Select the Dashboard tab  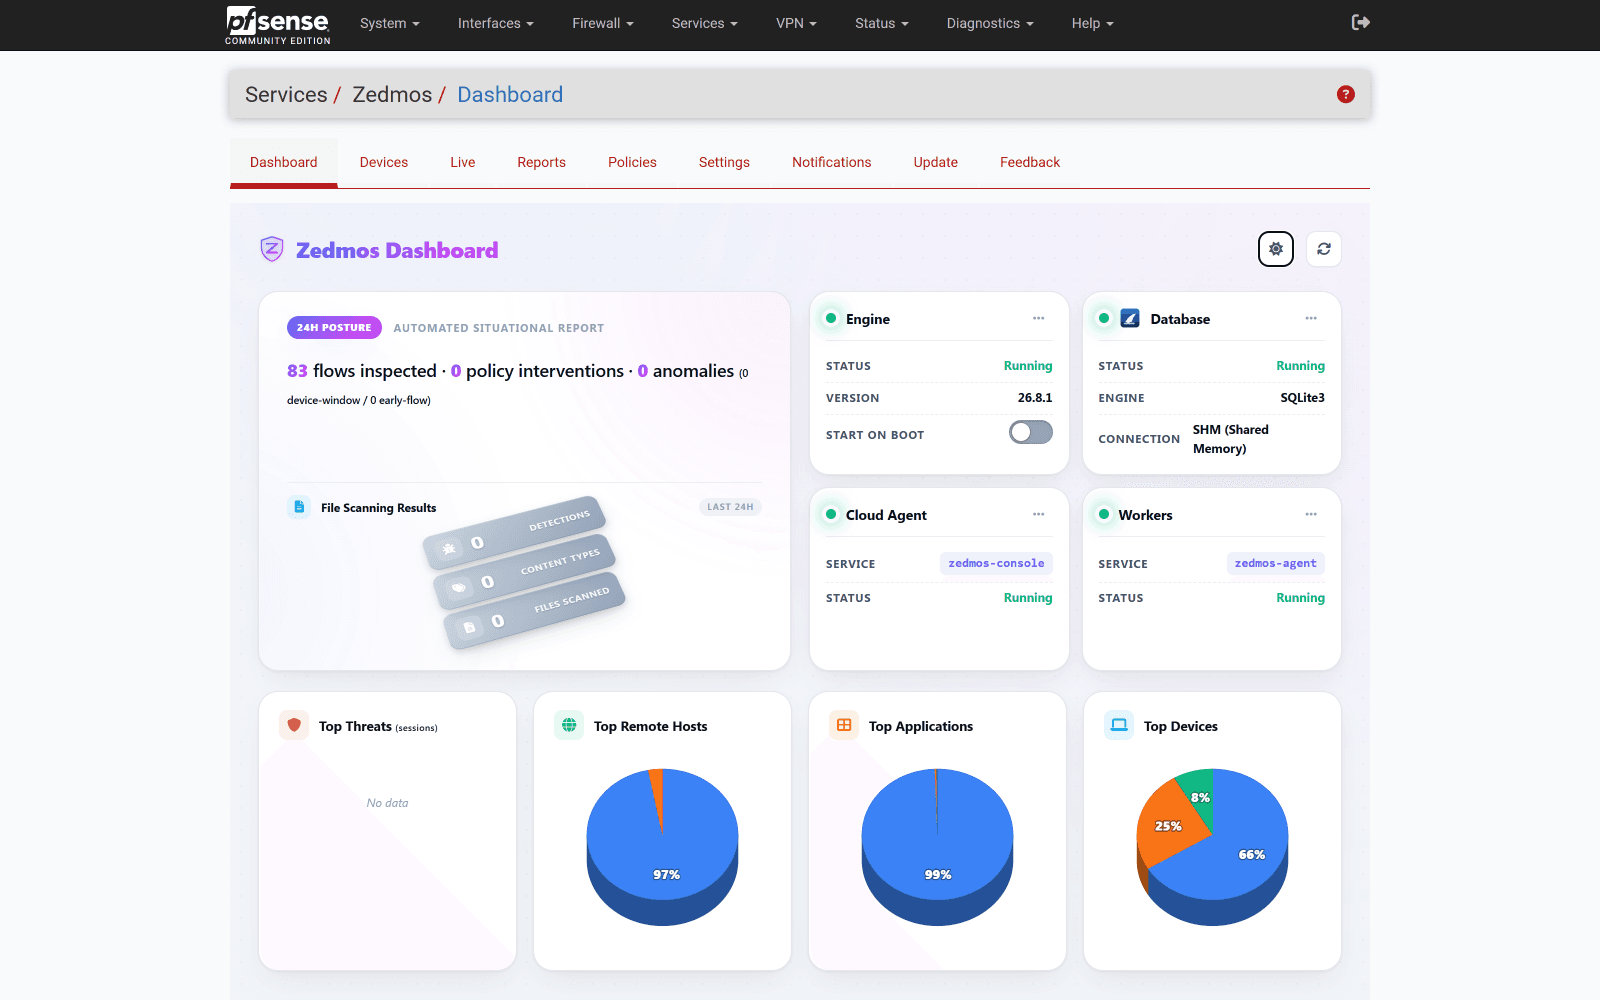pyautogui.click(x=284, y=162)
